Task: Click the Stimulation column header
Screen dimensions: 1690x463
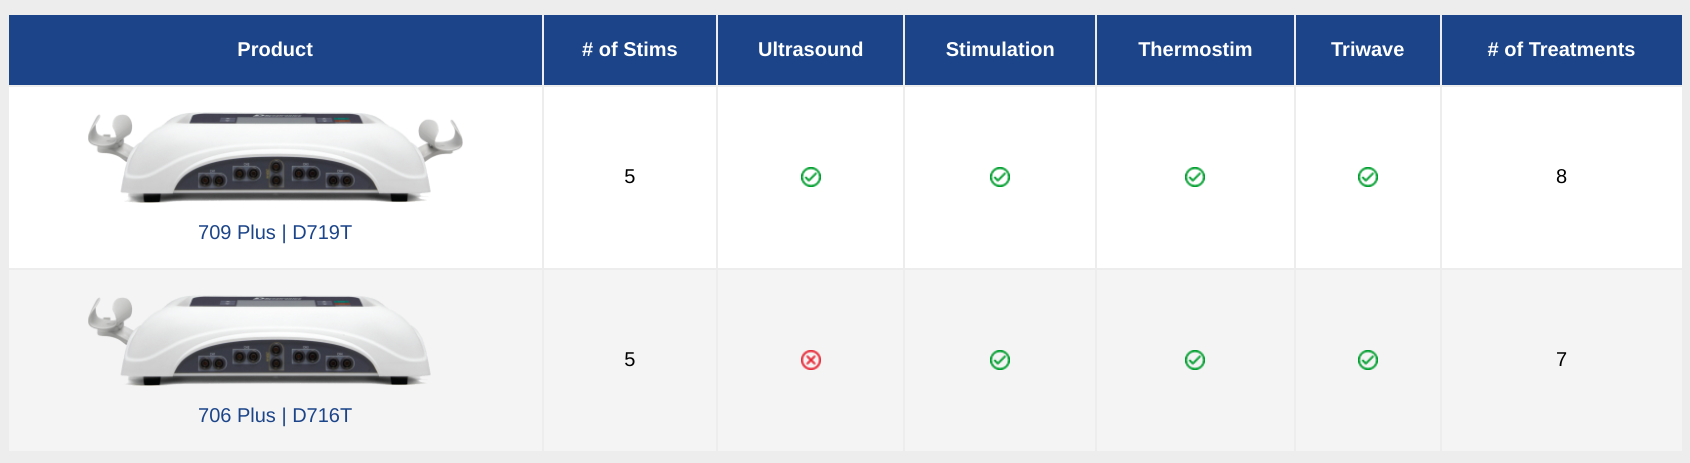Action: pos(1000,49)
